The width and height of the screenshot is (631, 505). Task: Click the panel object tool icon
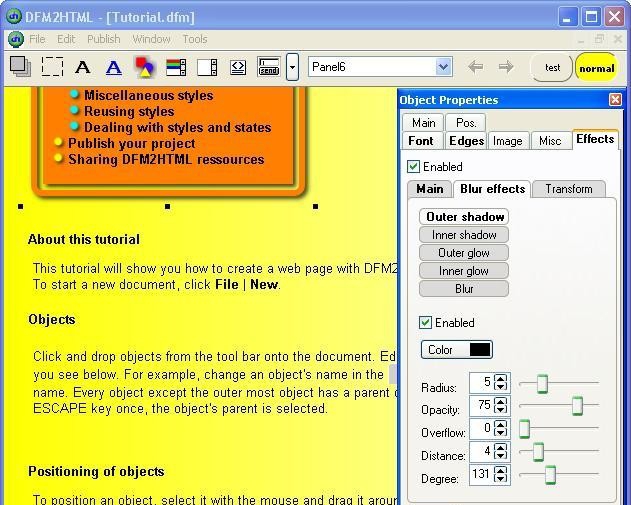tap(20, 67)
